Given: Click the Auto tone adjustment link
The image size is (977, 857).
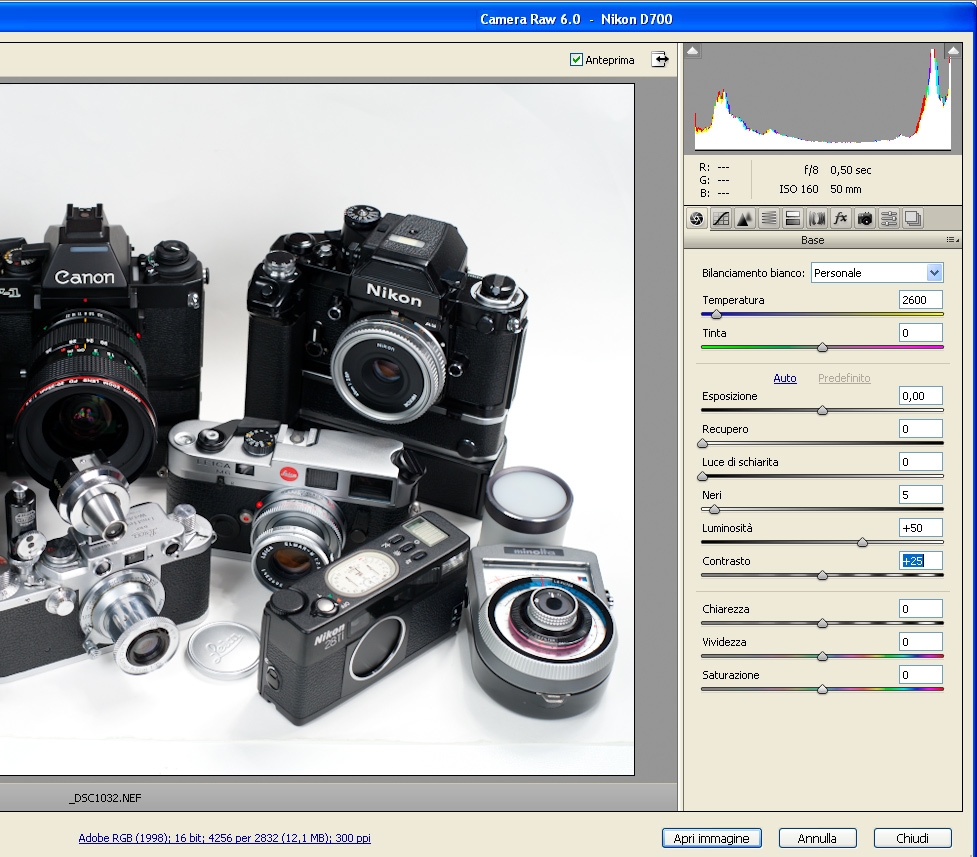Looking at the screenshot, I should point(785,378).
